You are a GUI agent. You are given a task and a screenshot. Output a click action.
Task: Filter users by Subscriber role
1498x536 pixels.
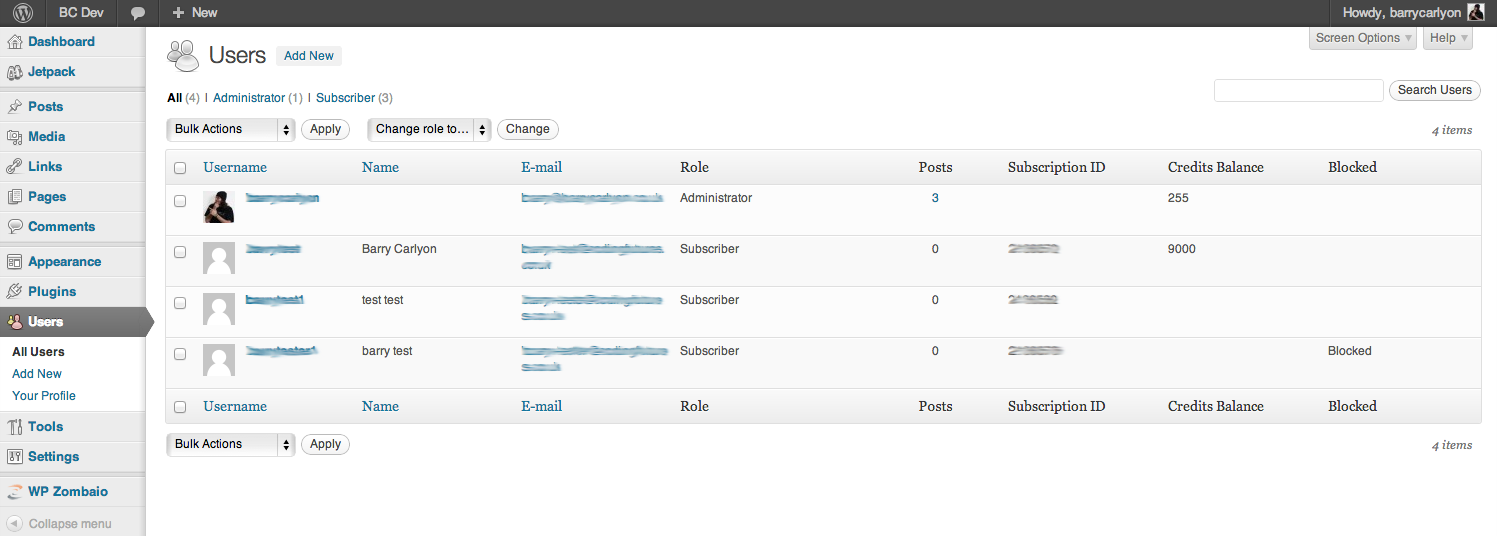pyautogui.click(x=345, y=98)
